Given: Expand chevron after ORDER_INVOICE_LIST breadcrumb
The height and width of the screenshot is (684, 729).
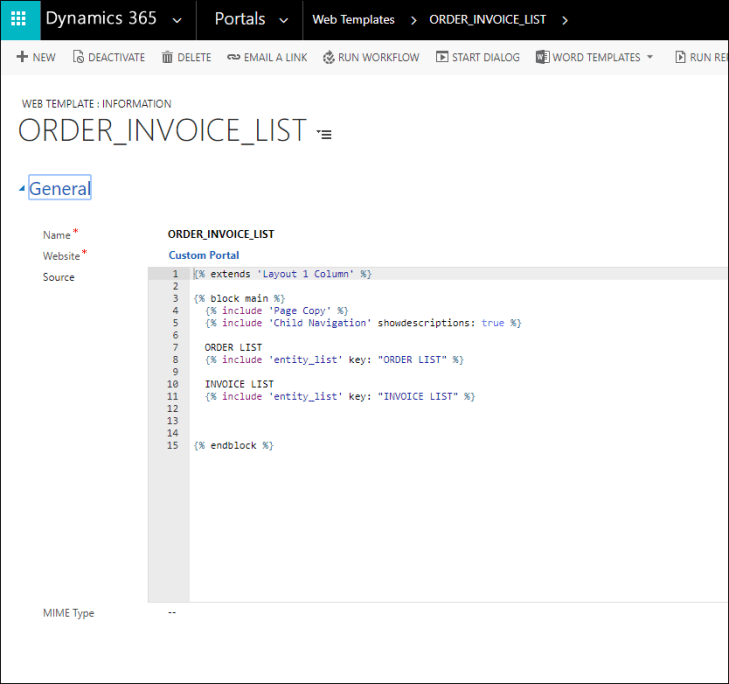Looking at the screenshot, I should point(565,20).
